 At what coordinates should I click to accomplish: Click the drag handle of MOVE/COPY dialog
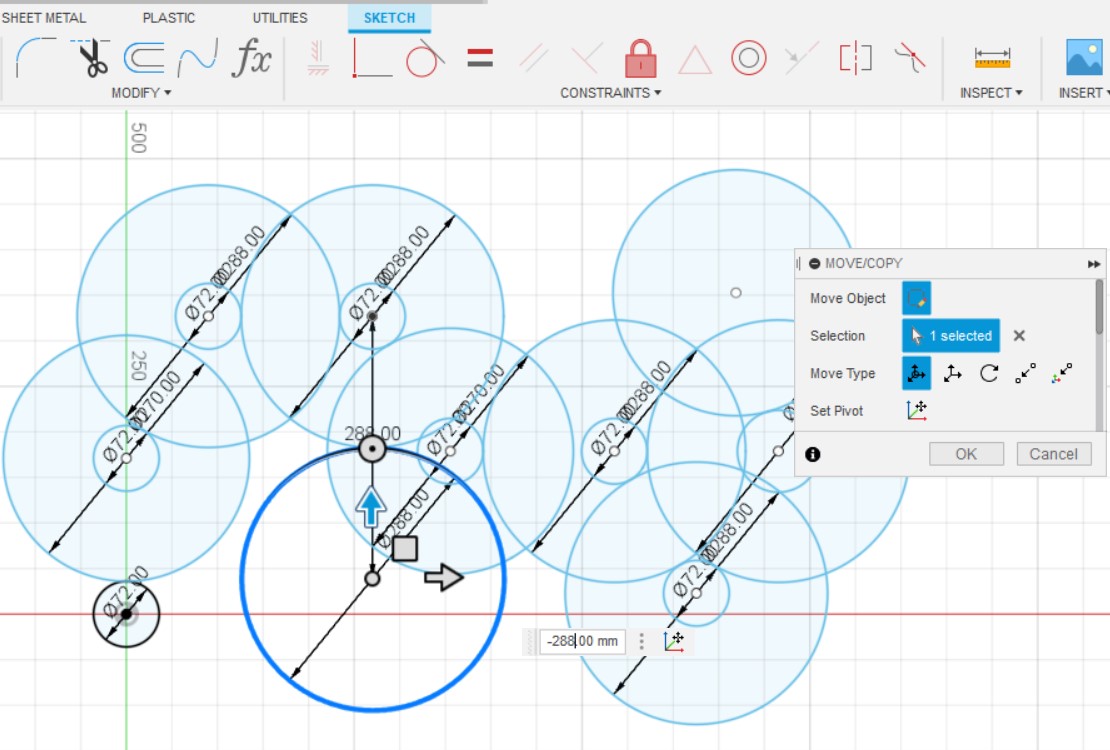tap(799, 263)
